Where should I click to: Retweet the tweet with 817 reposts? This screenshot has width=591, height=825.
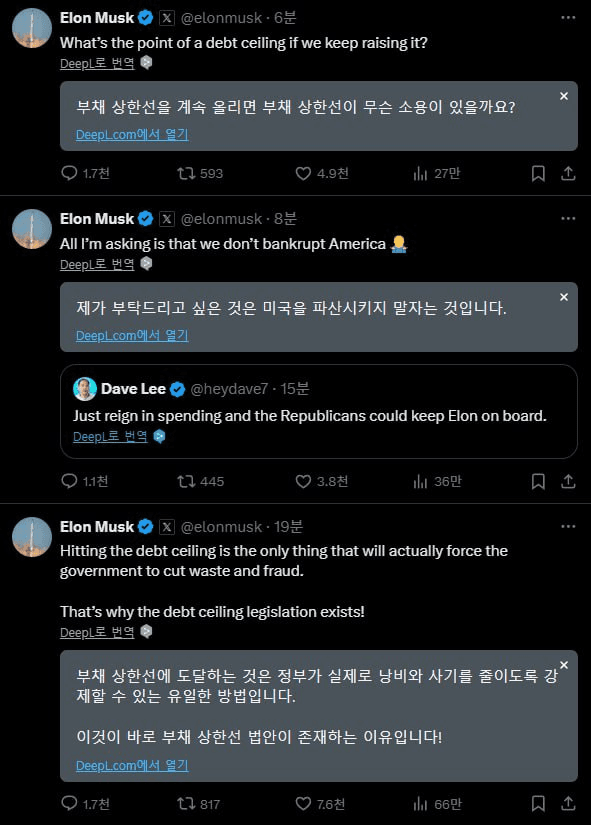click(x=199, y=804)
